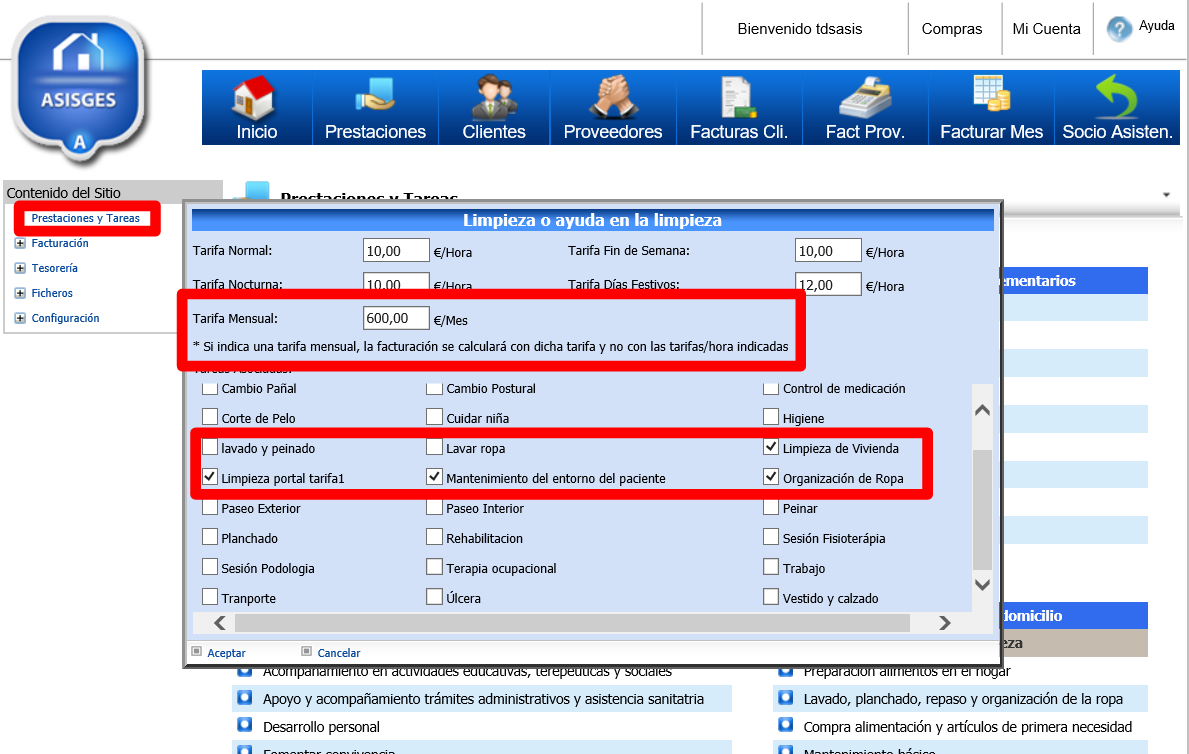The height and width of the screenshot is (754, 1189).
Task: Click the Aceptar link
Action: pyautogui.click(x=226, y=653)
